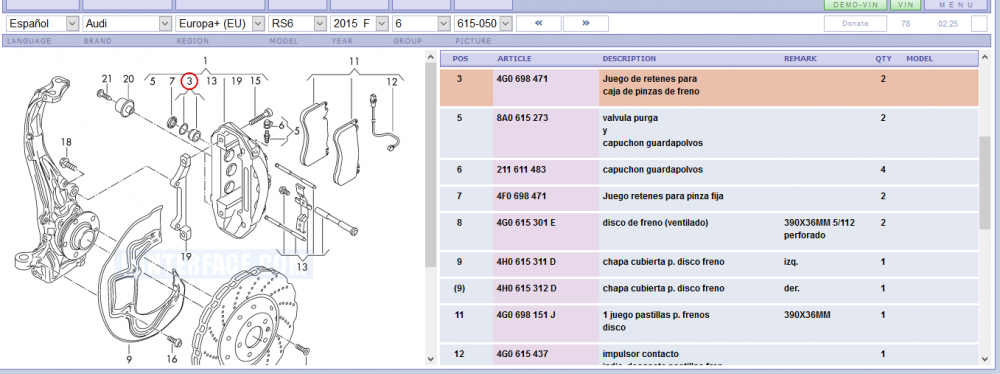The image size is (1000, 374).
Task: Go to previous picture with « button
Action: point(539,24)
